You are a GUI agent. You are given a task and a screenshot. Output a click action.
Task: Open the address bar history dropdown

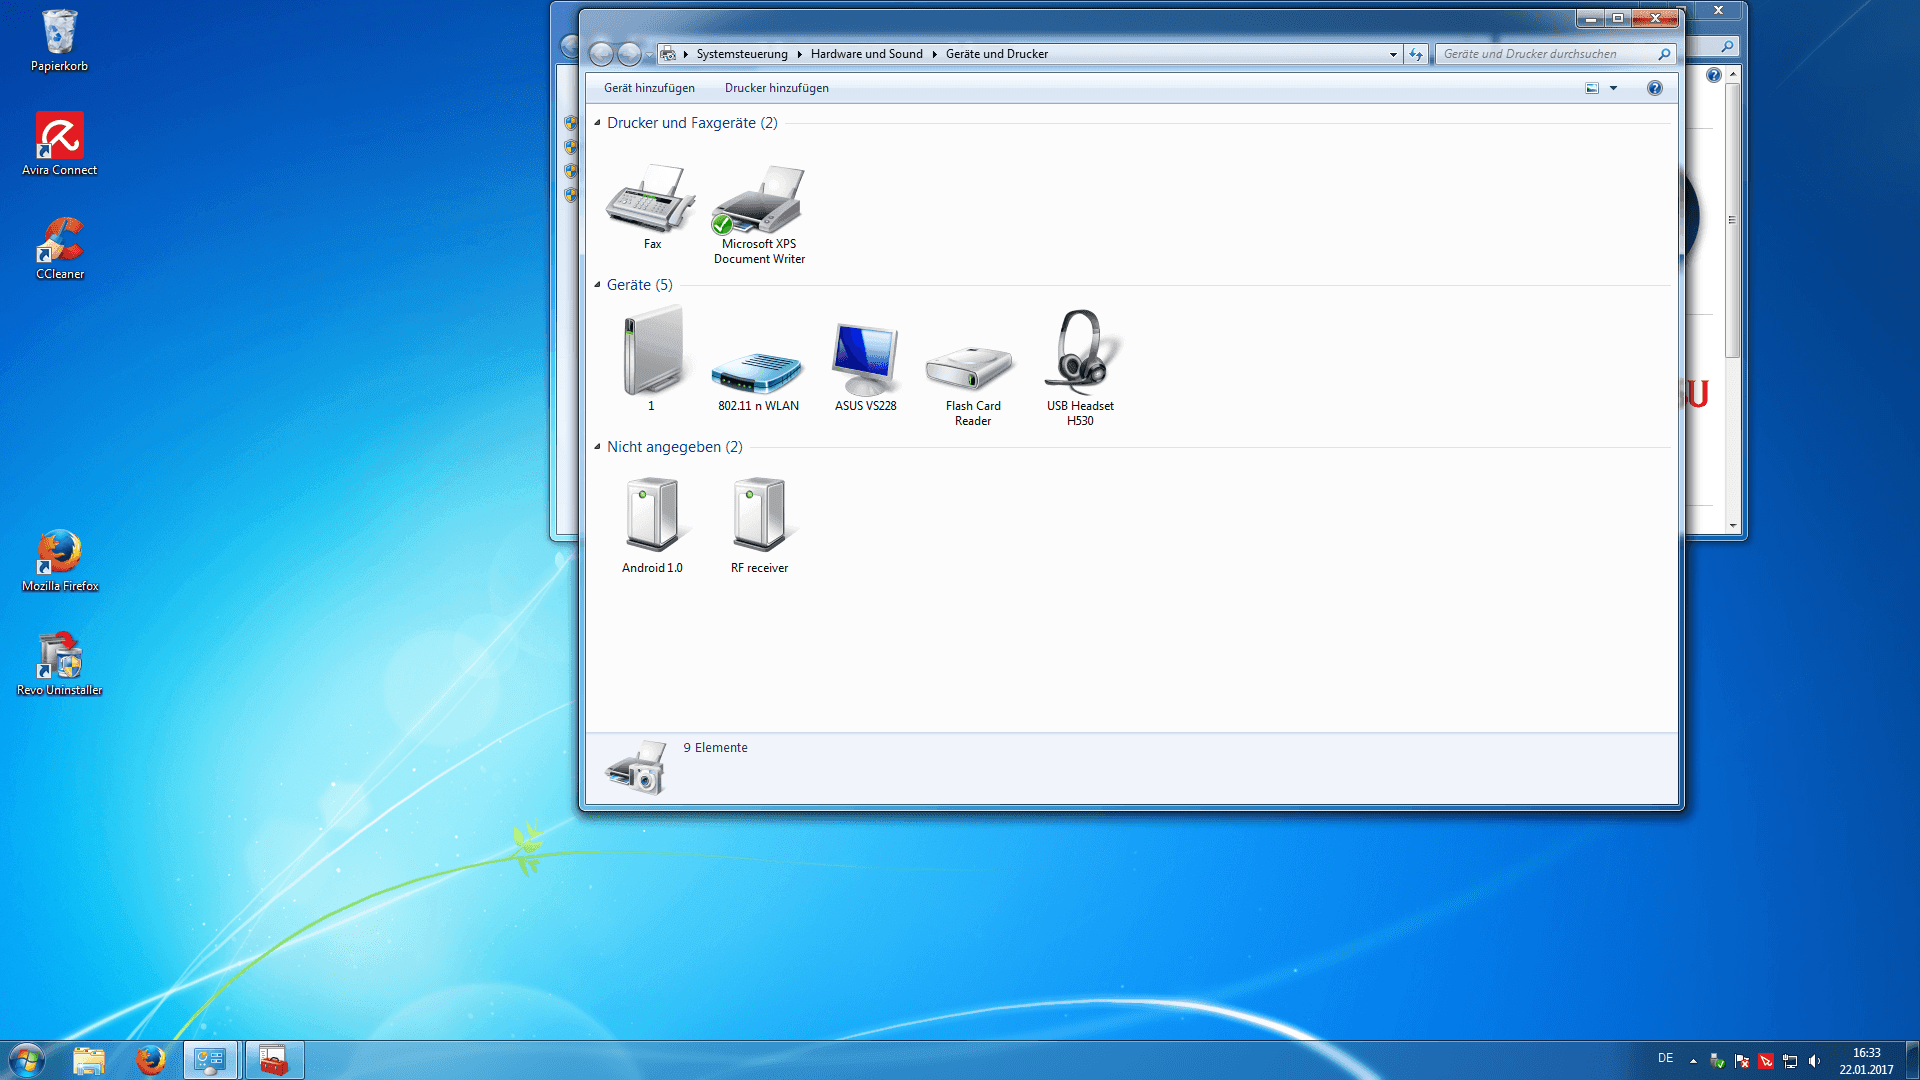pos(1393,54)
